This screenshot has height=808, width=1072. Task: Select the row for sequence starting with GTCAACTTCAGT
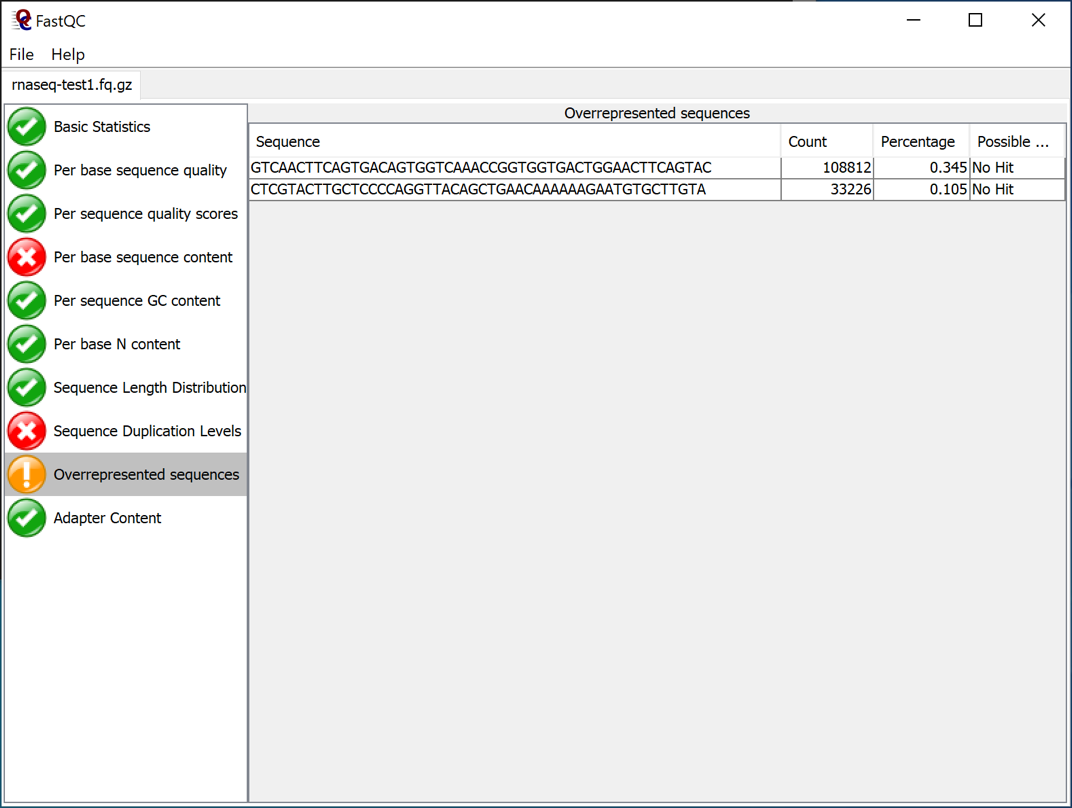point(481,168)
